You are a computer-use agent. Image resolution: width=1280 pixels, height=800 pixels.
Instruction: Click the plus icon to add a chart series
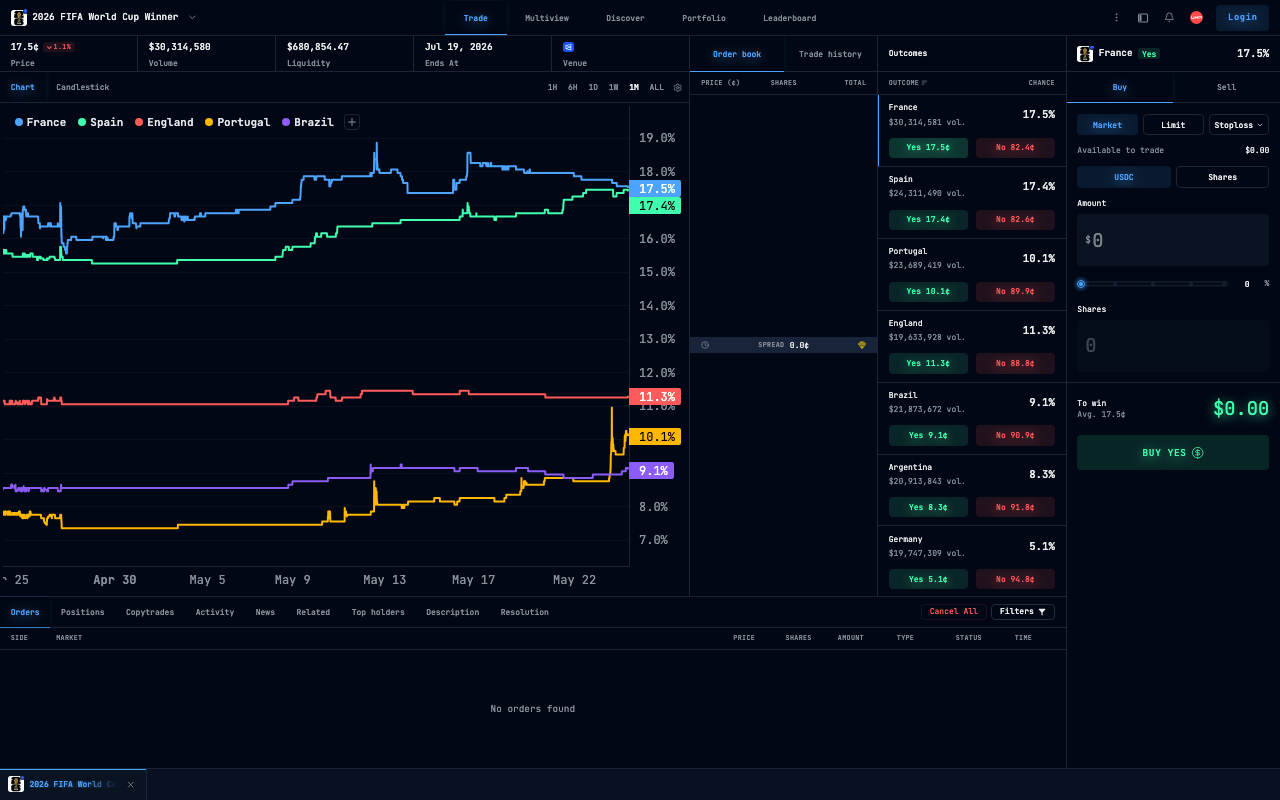pos(352,122)
